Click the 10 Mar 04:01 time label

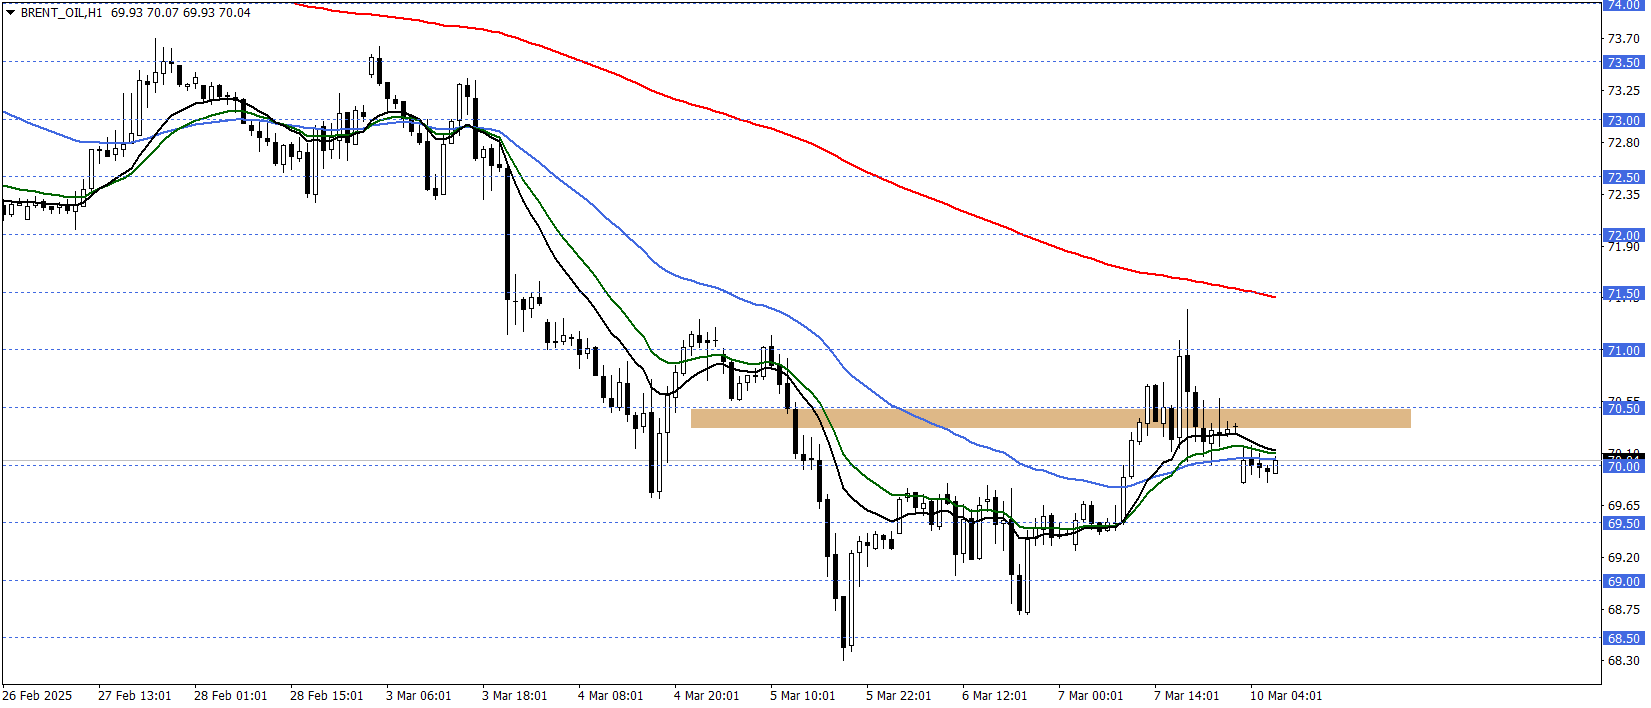1286,695
